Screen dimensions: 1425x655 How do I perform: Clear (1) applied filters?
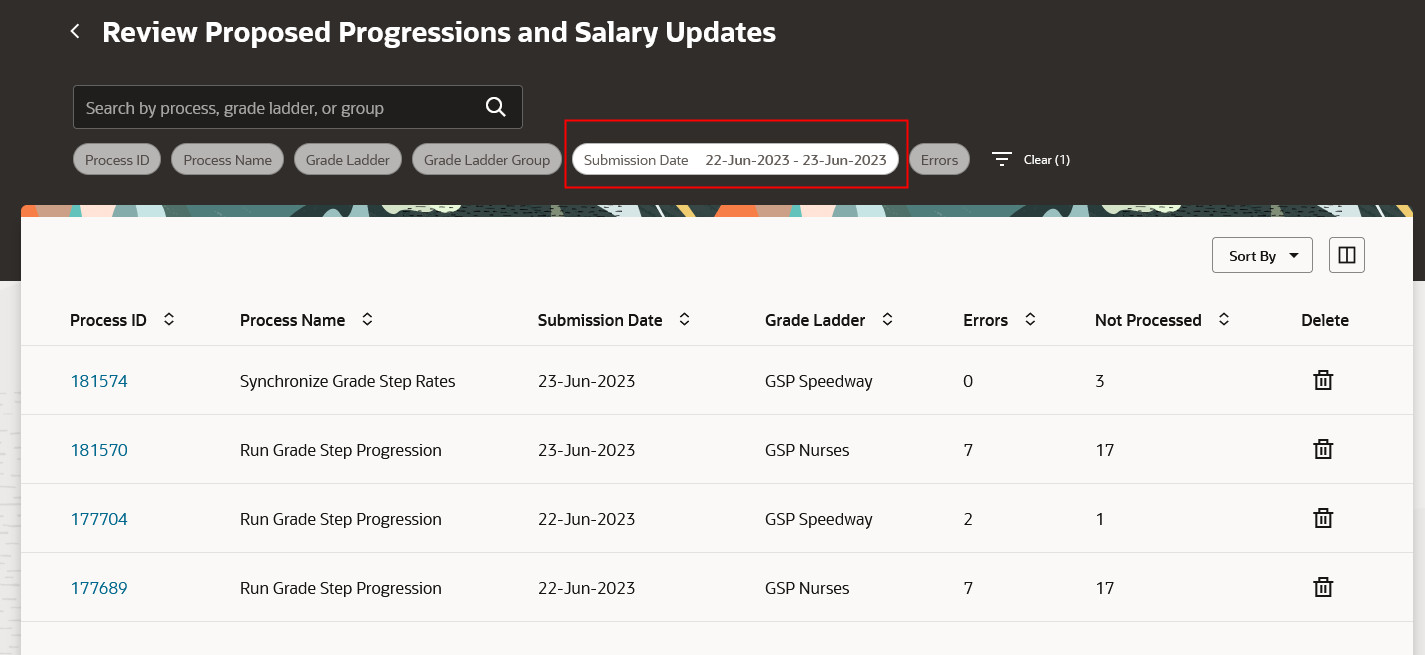(x=1046, y=160)
